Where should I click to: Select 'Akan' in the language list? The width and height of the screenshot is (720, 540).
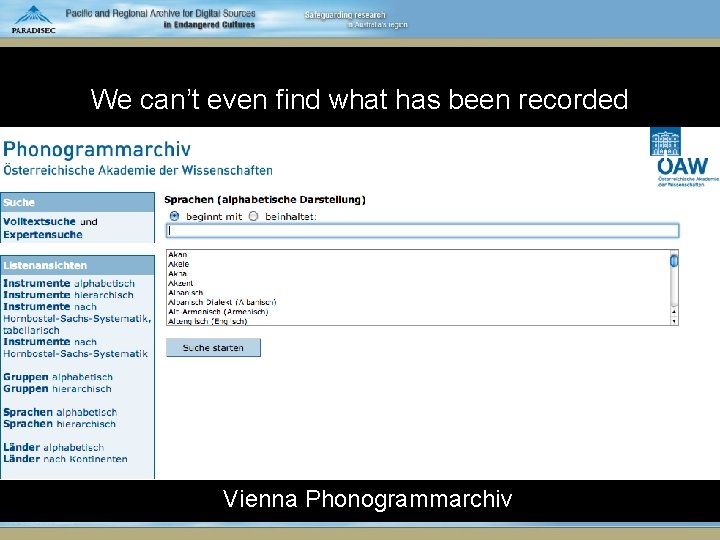[178, 254]
